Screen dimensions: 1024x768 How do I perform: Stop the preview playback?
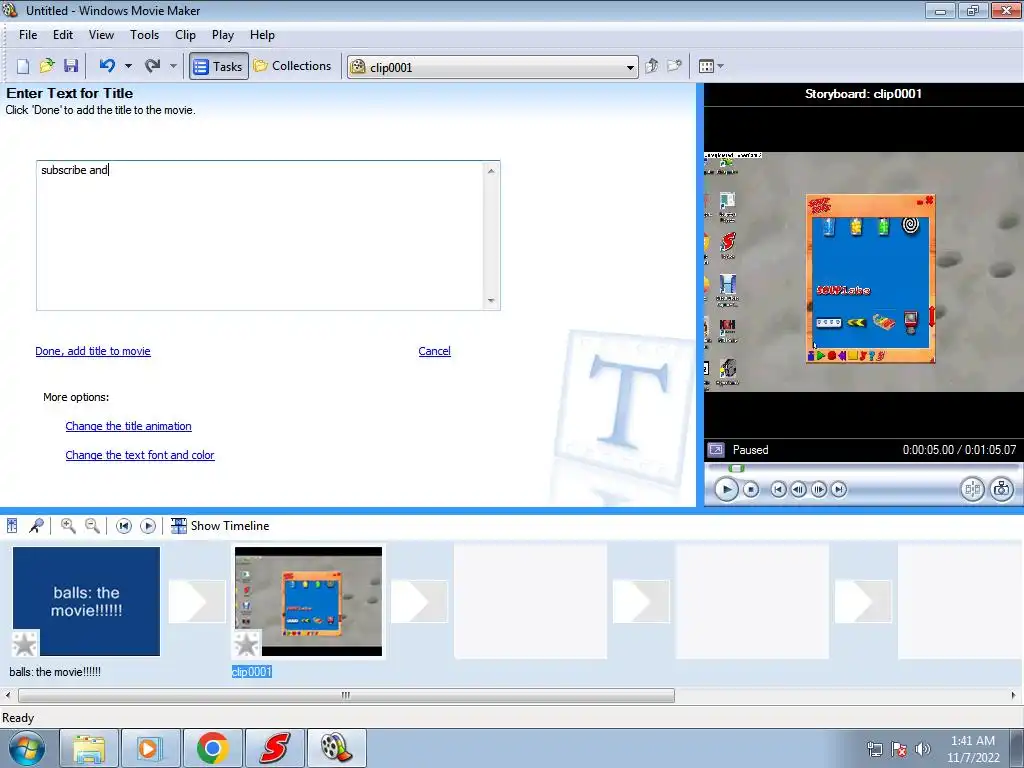(751, 489)
